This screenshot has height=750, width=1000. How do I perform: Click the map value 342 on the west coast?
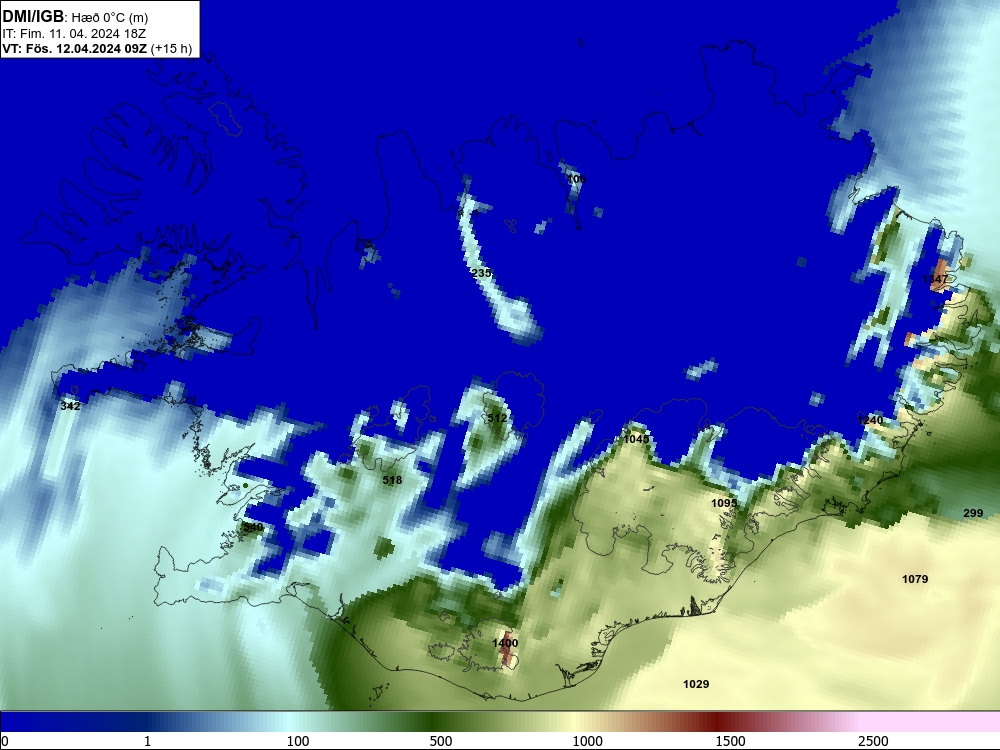click(70, 406)
